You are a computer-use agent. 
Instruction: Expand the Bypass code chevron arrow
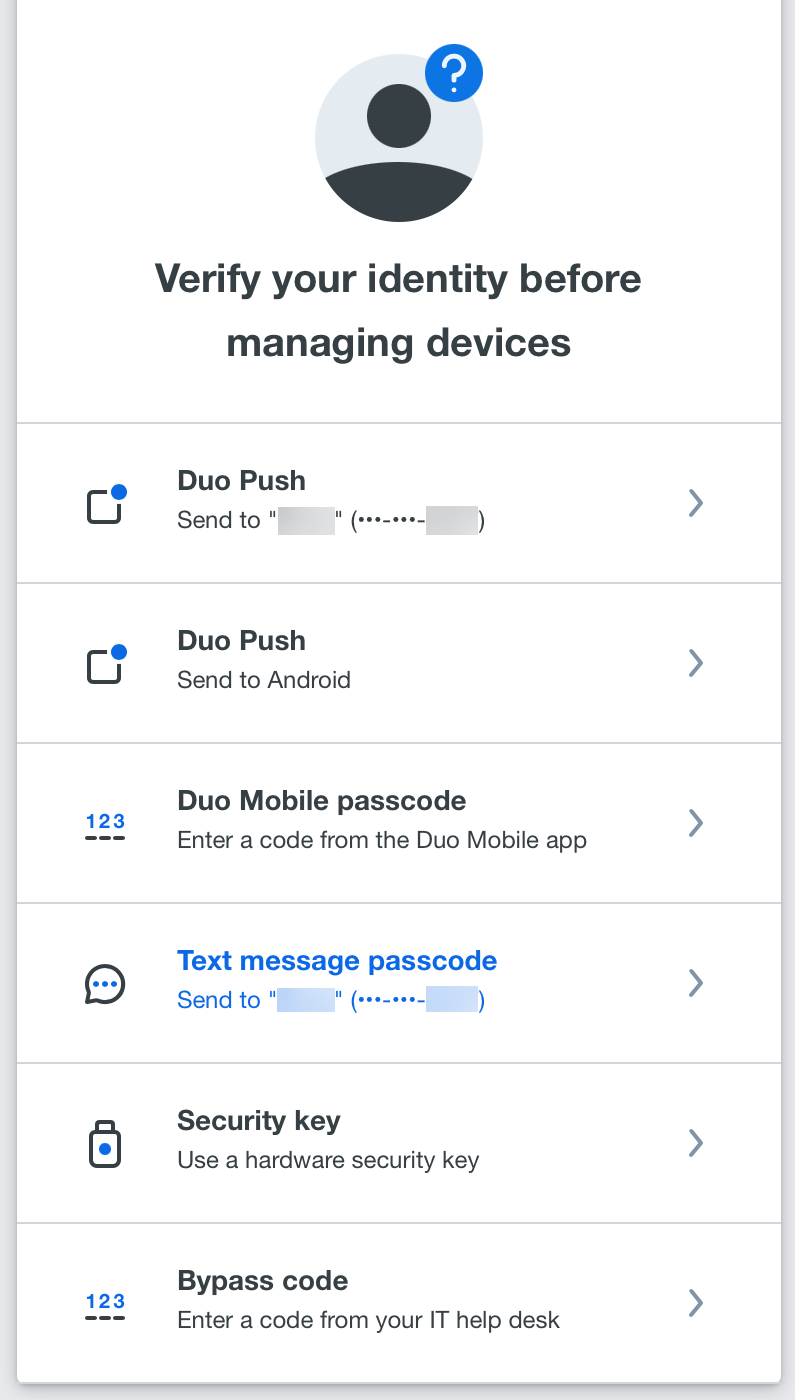click(x=696, y=1303)
